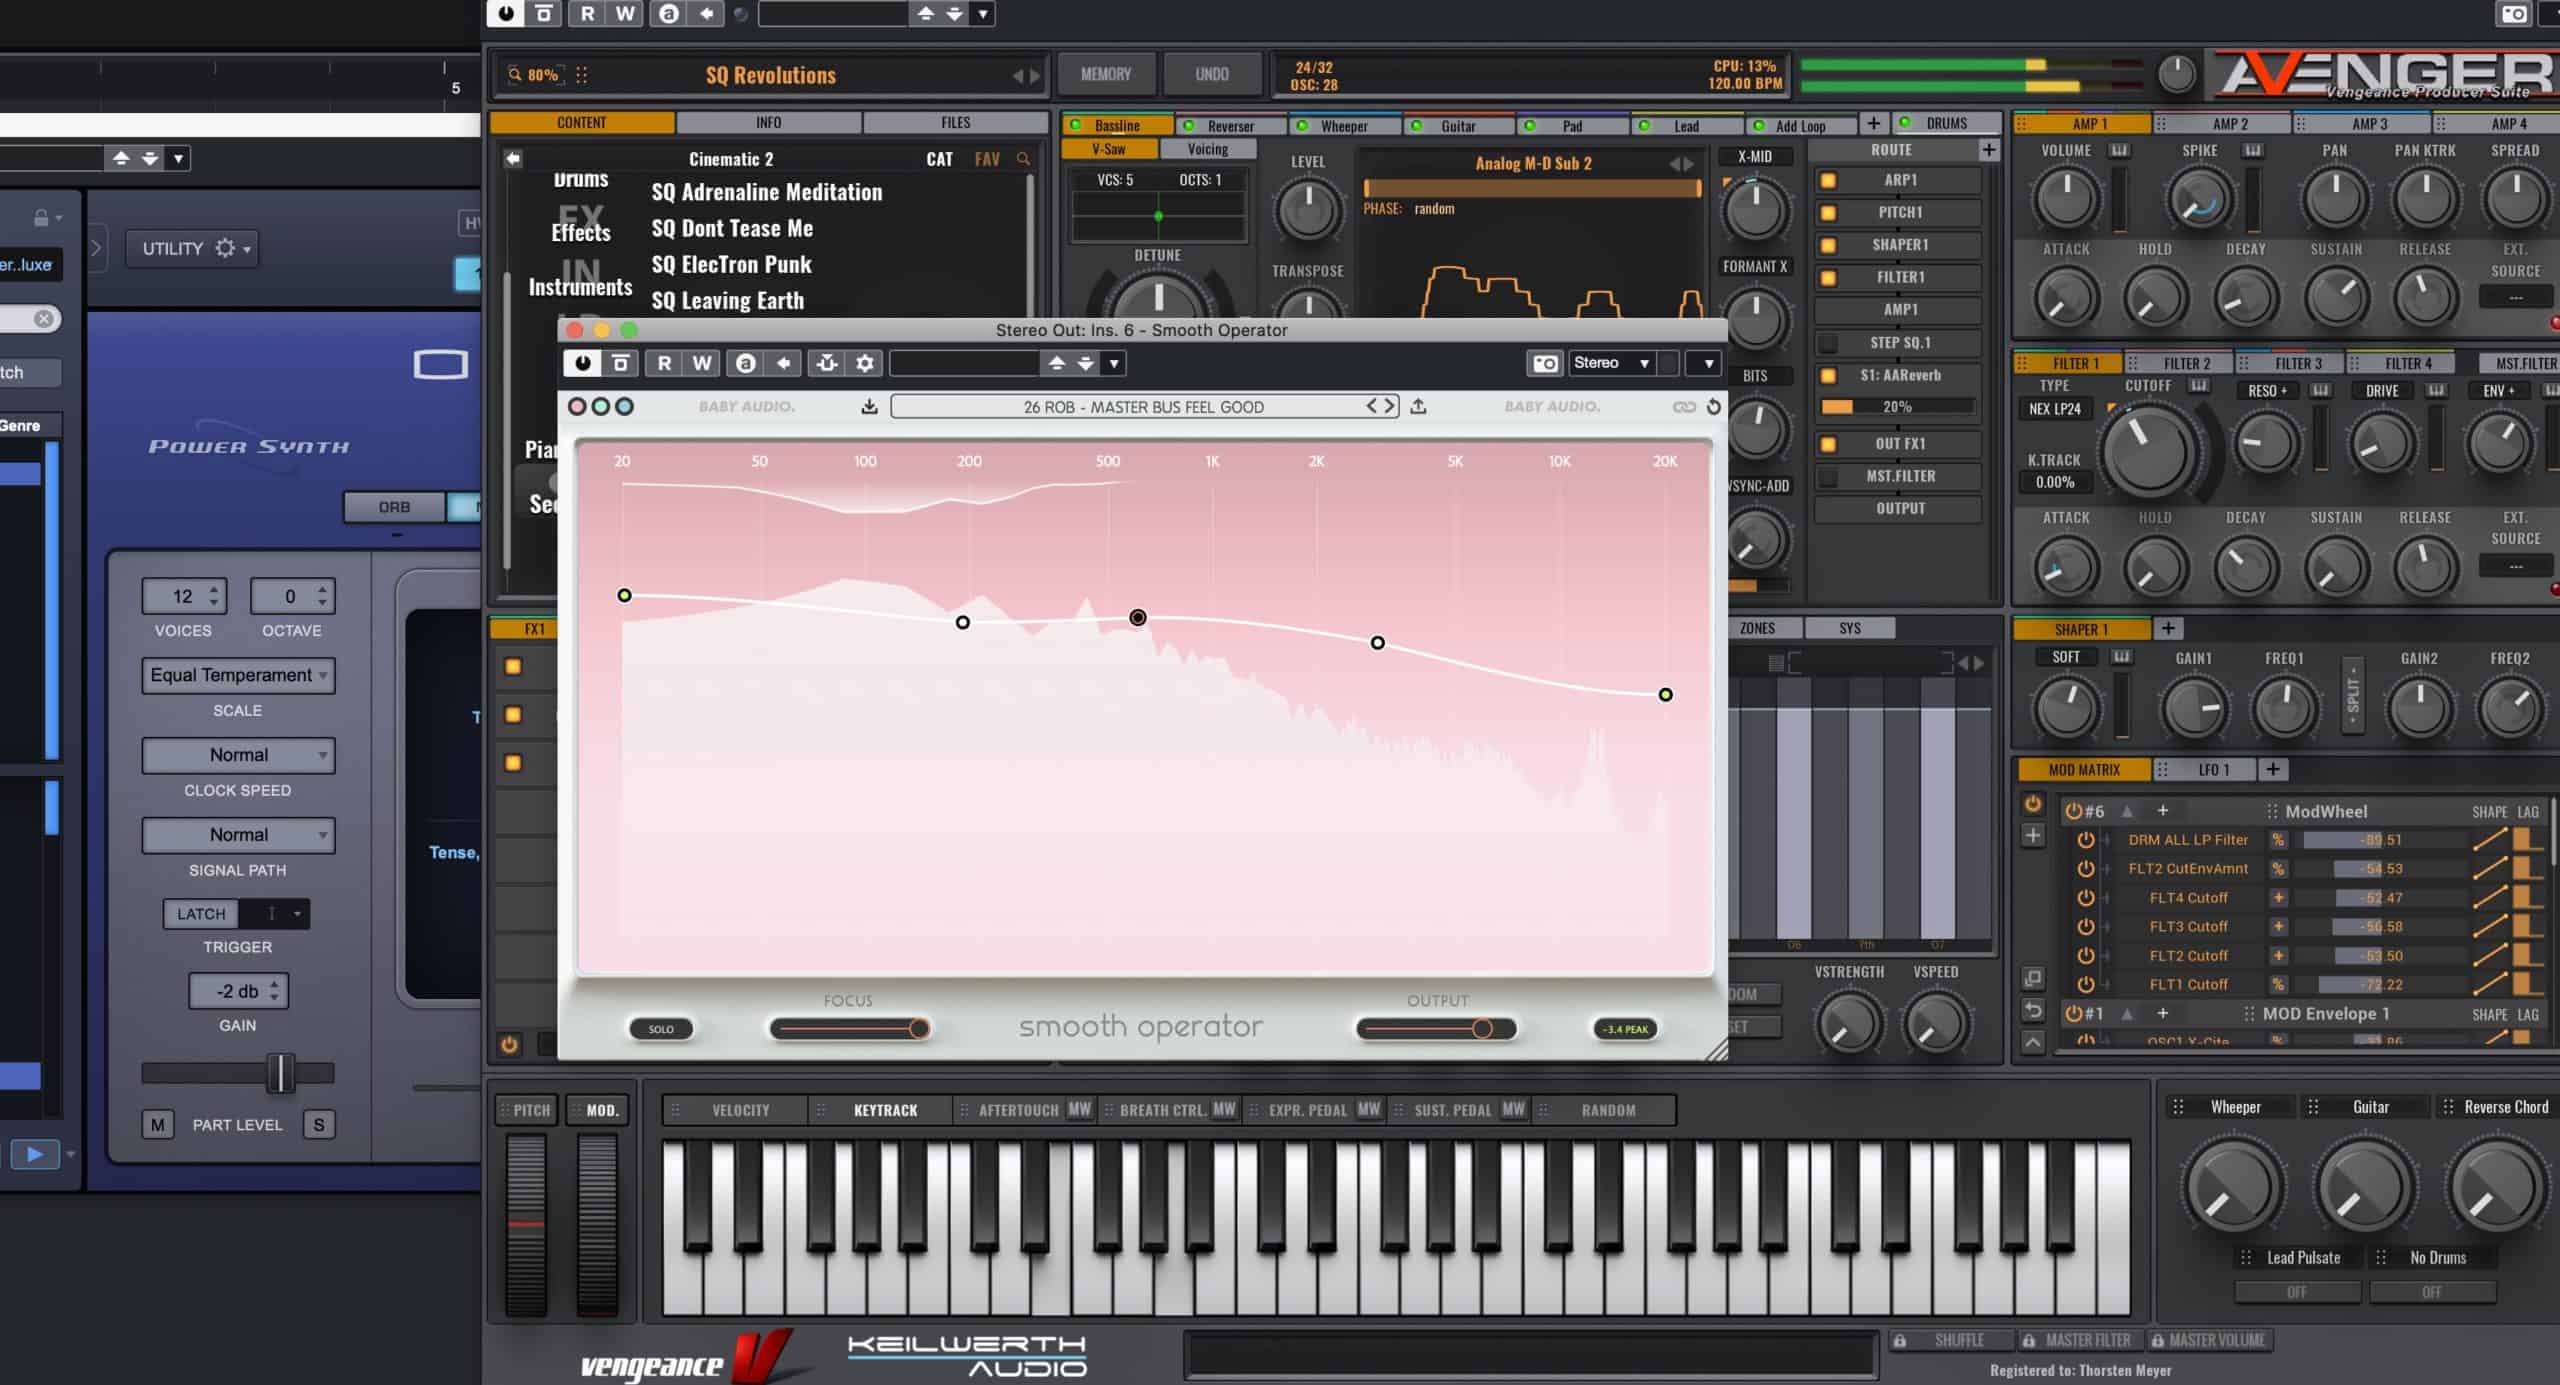Toggle power for DRM ALL LP Filter mod
Viewport: 2560px width, 1385px height.
tap(2085, 840)
